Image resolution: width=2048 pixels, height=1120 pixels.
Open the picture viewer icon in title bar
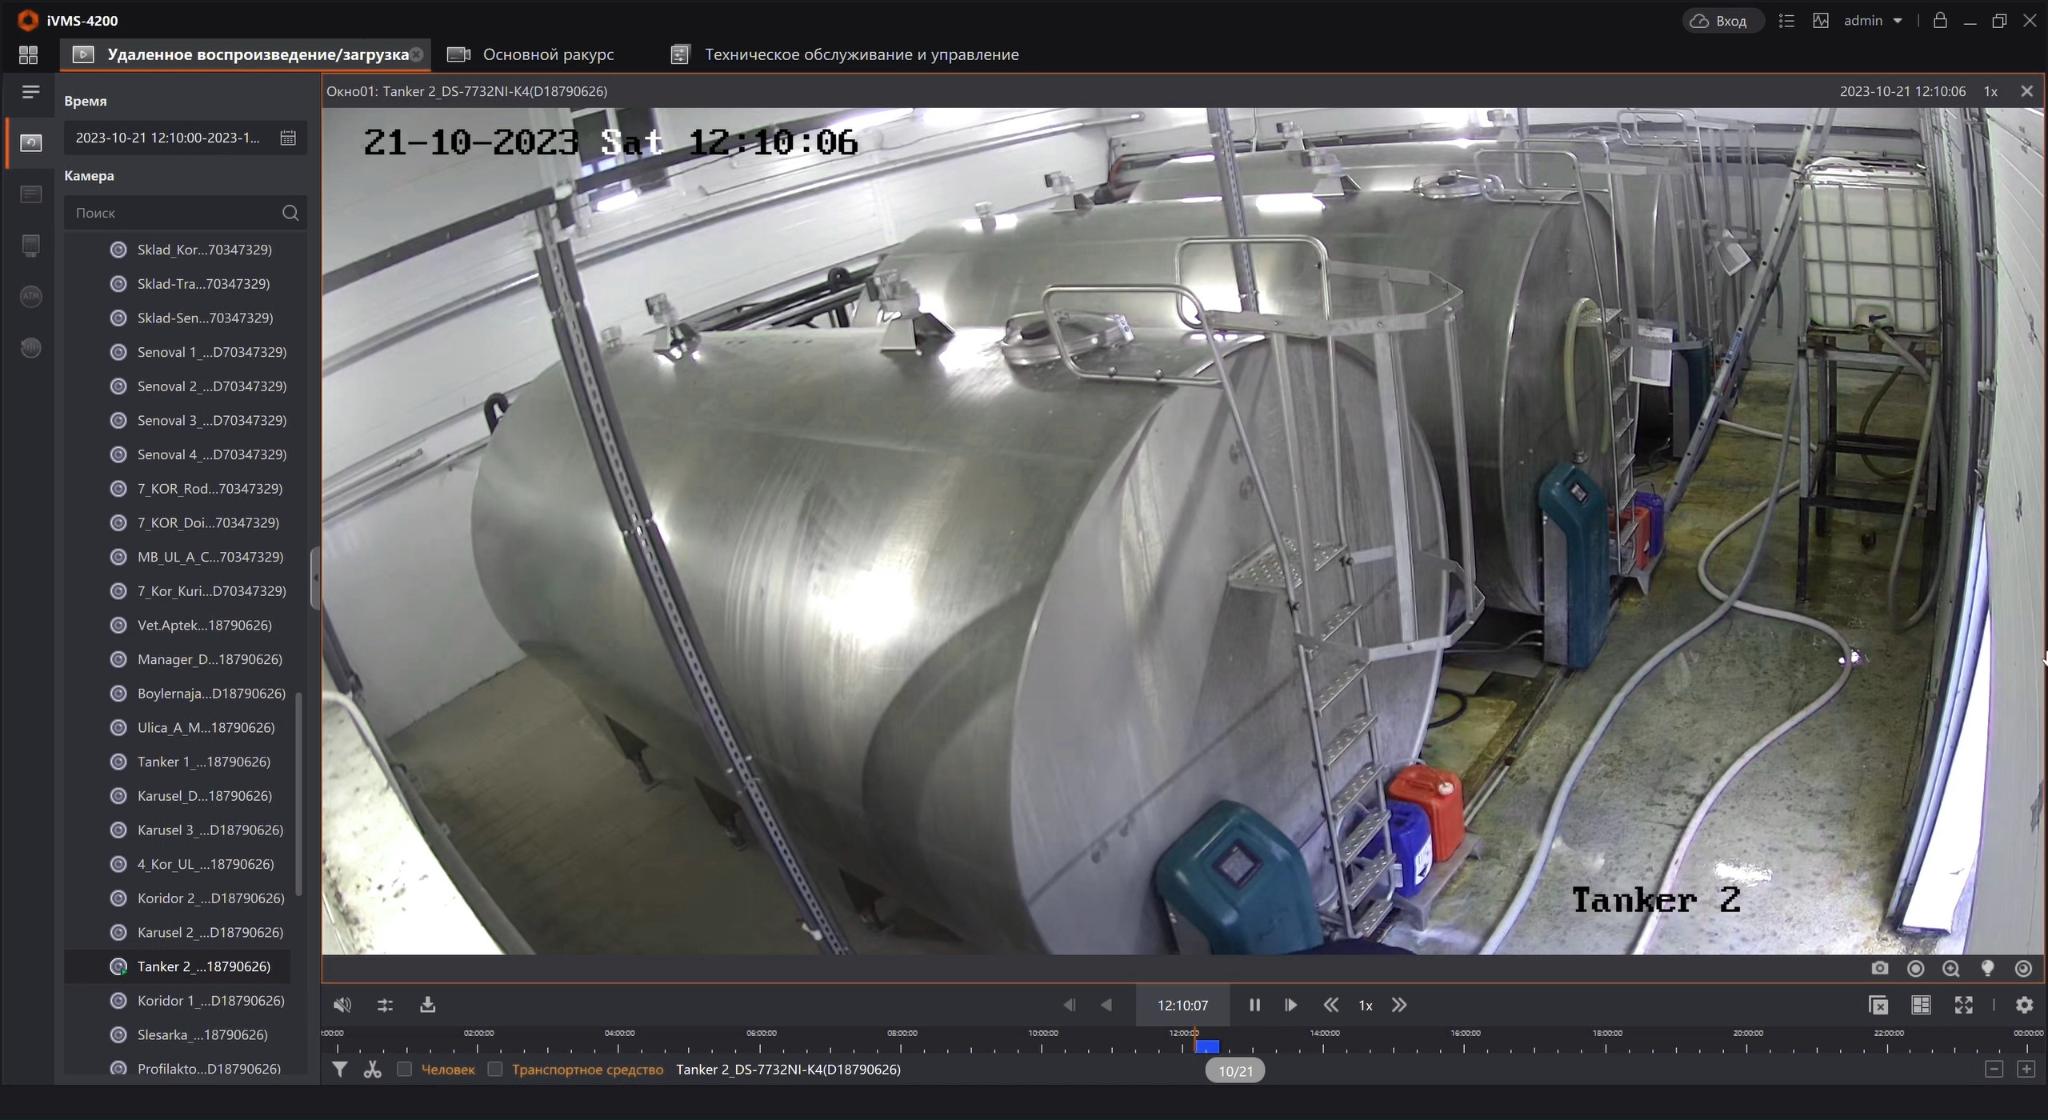(x=1821, y=20)
